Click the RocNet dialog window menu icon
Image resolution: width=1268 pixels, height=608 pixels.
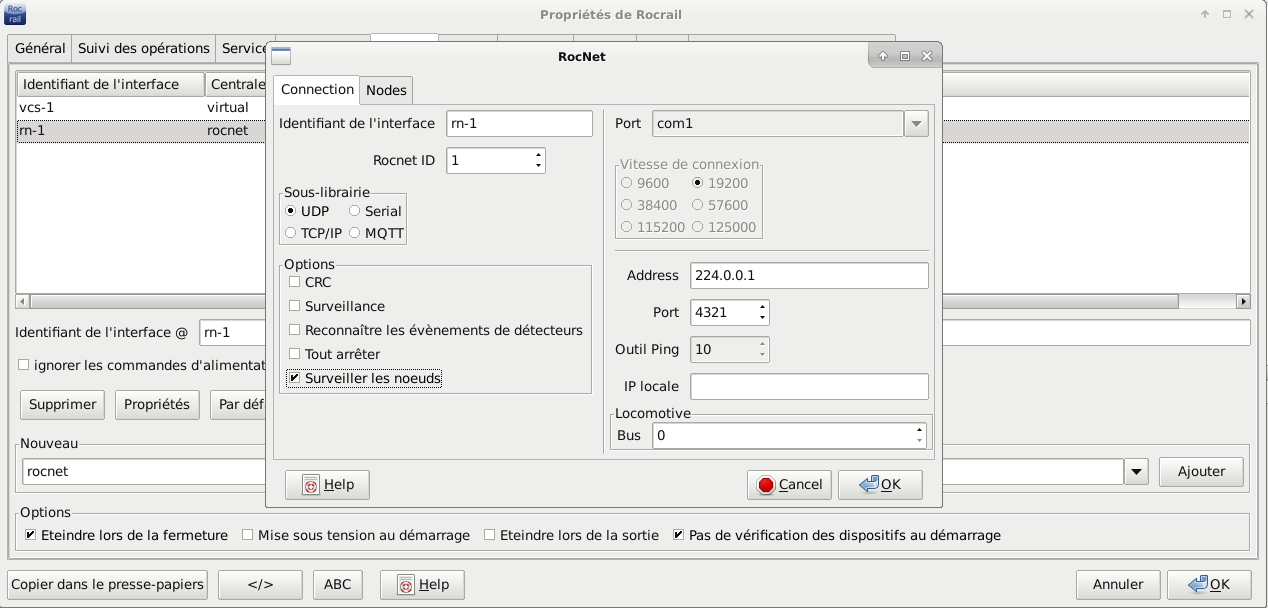pos(281,56)
